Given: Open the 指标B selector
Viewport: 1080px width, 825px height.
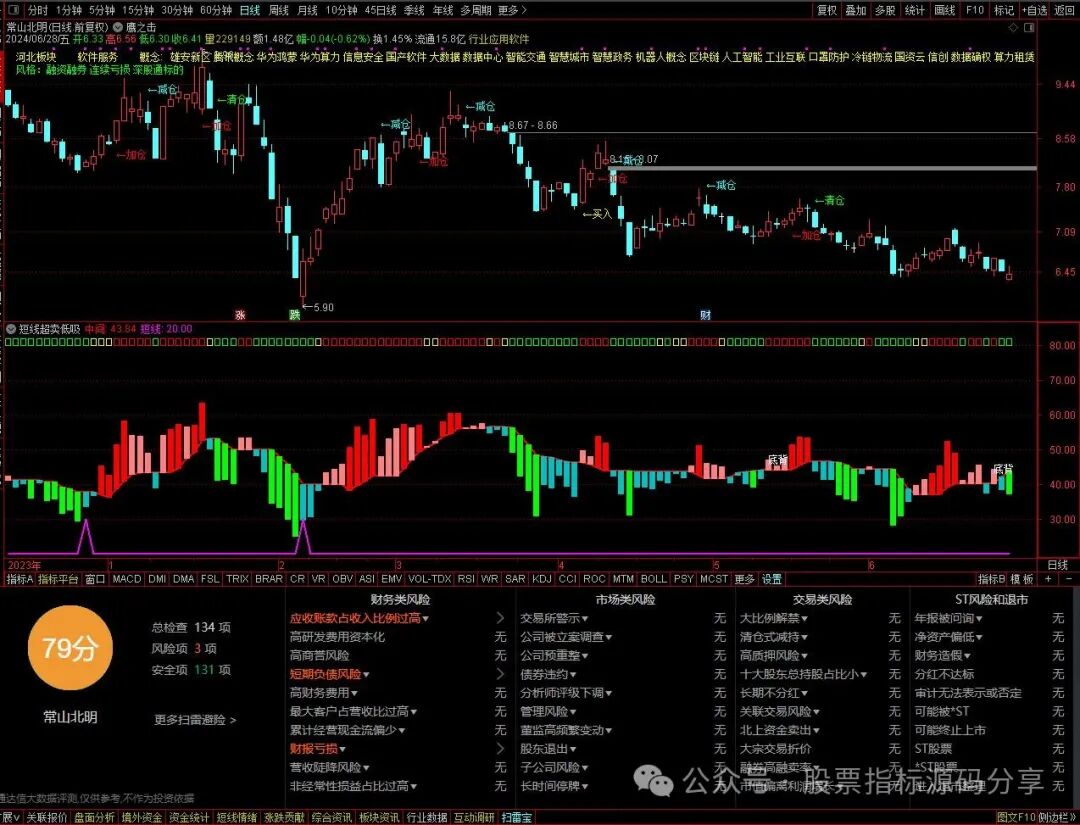Looking at the screenshot, I should [x=991, y=579].
